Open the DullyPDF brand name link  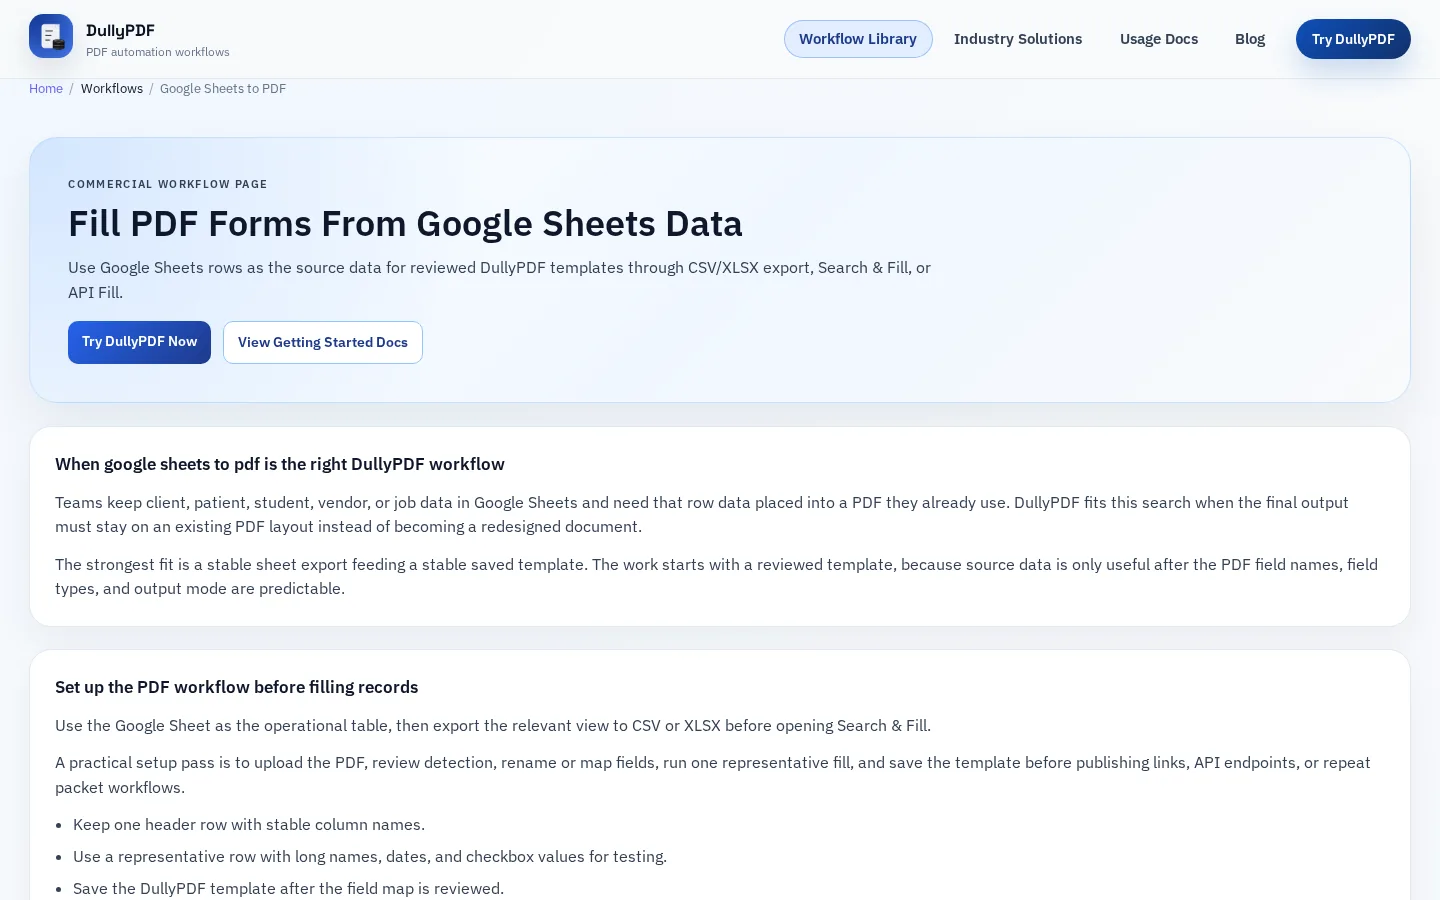[x=120, y=30]
